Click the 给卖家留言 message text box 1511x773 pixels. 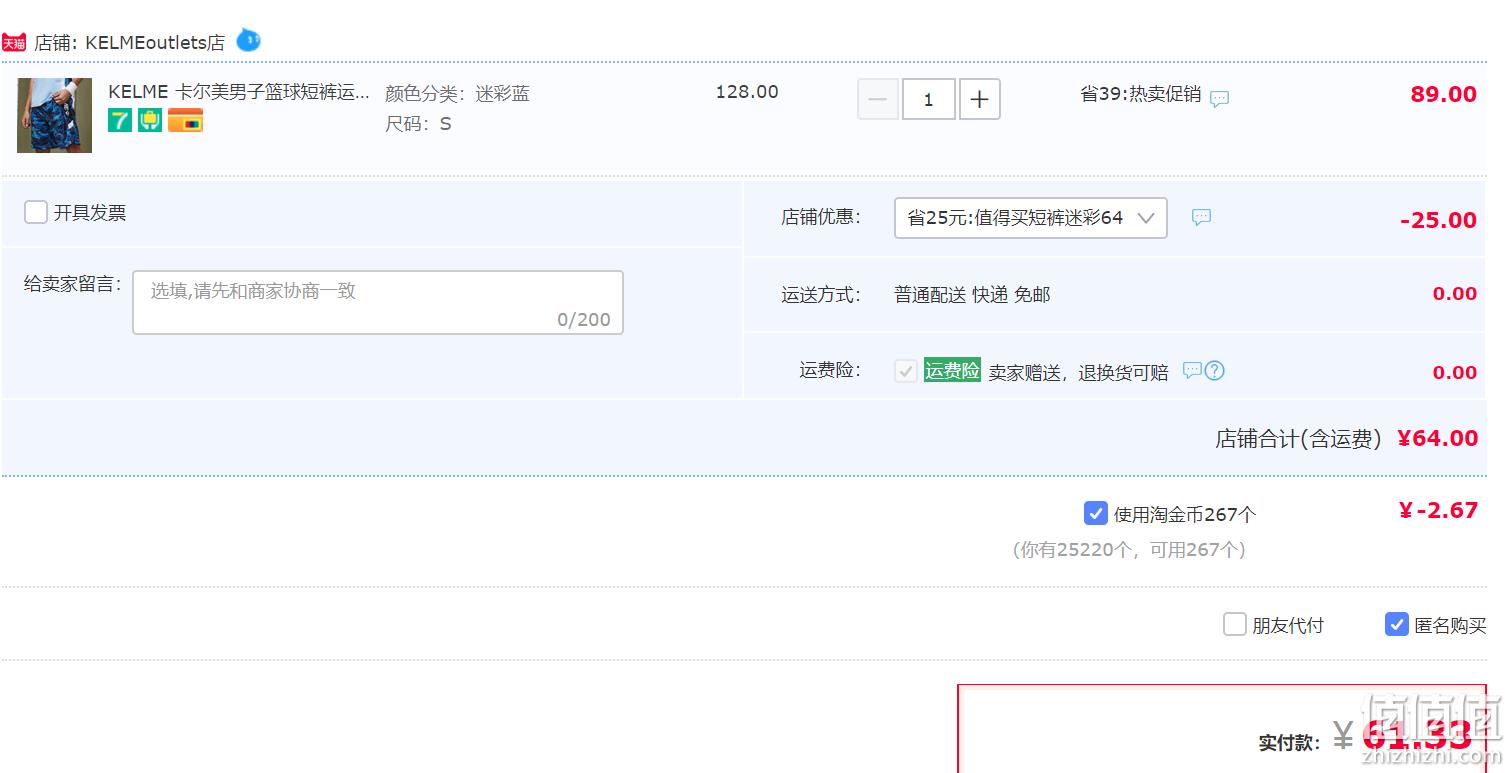click(x=378, y=302)
